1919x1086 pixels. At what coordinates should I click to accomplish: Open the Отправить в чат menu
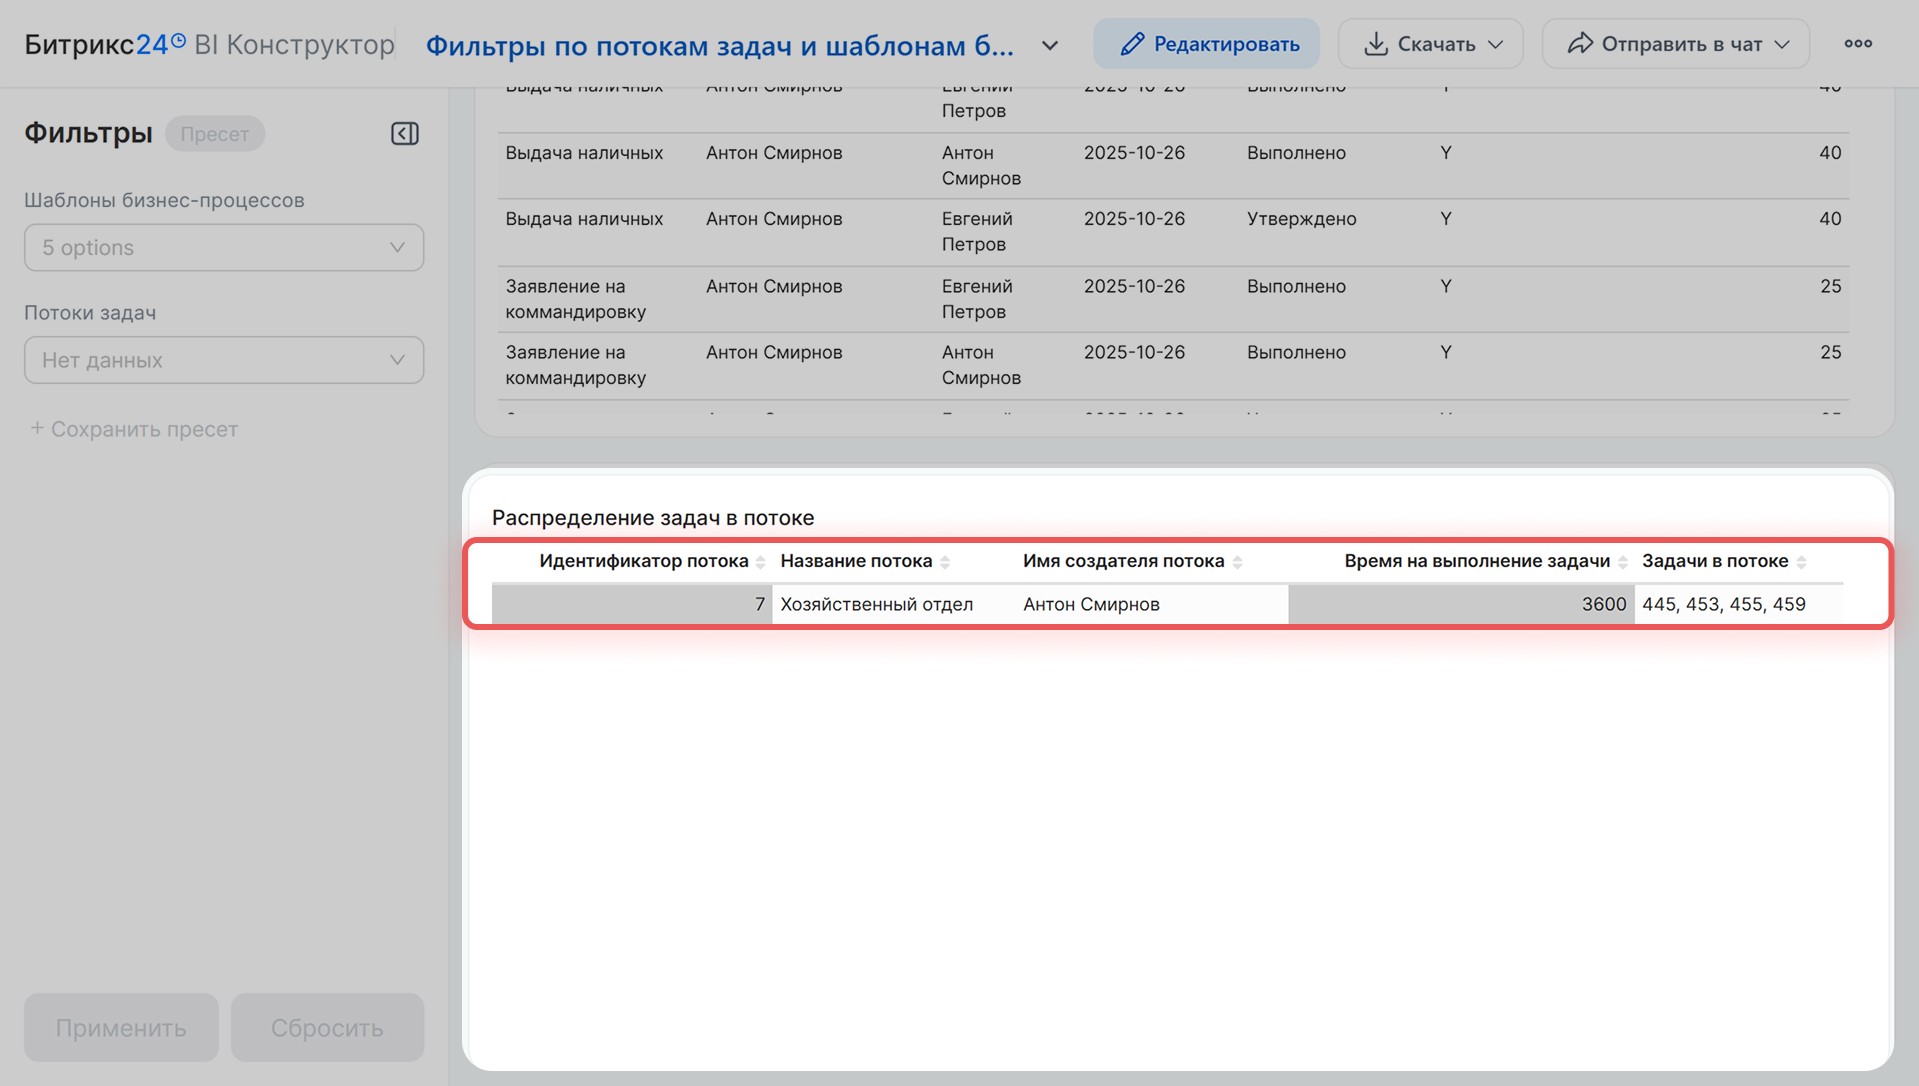1675,44
